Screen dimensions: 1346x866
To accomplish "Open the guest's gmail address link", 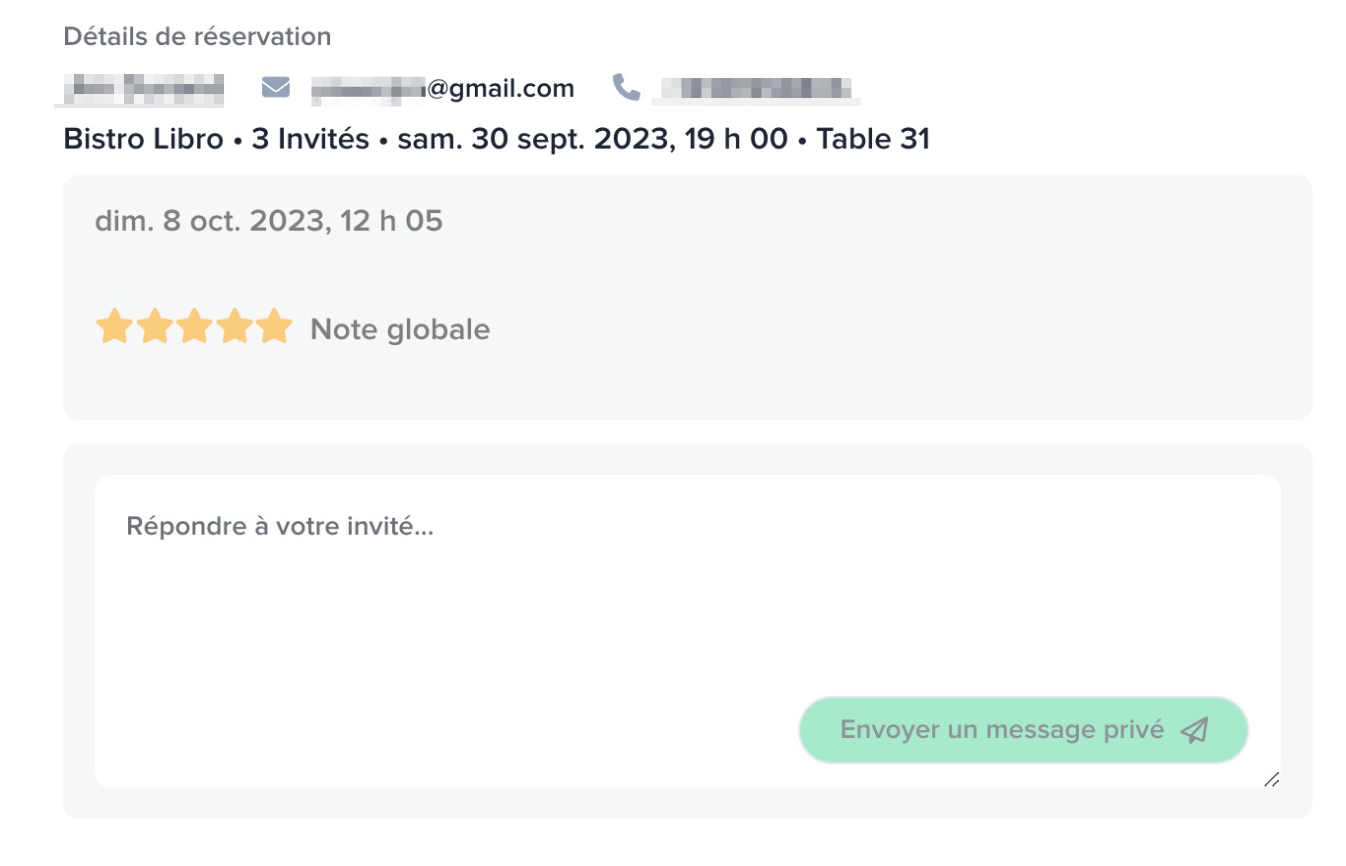I will tap(445, 88).
